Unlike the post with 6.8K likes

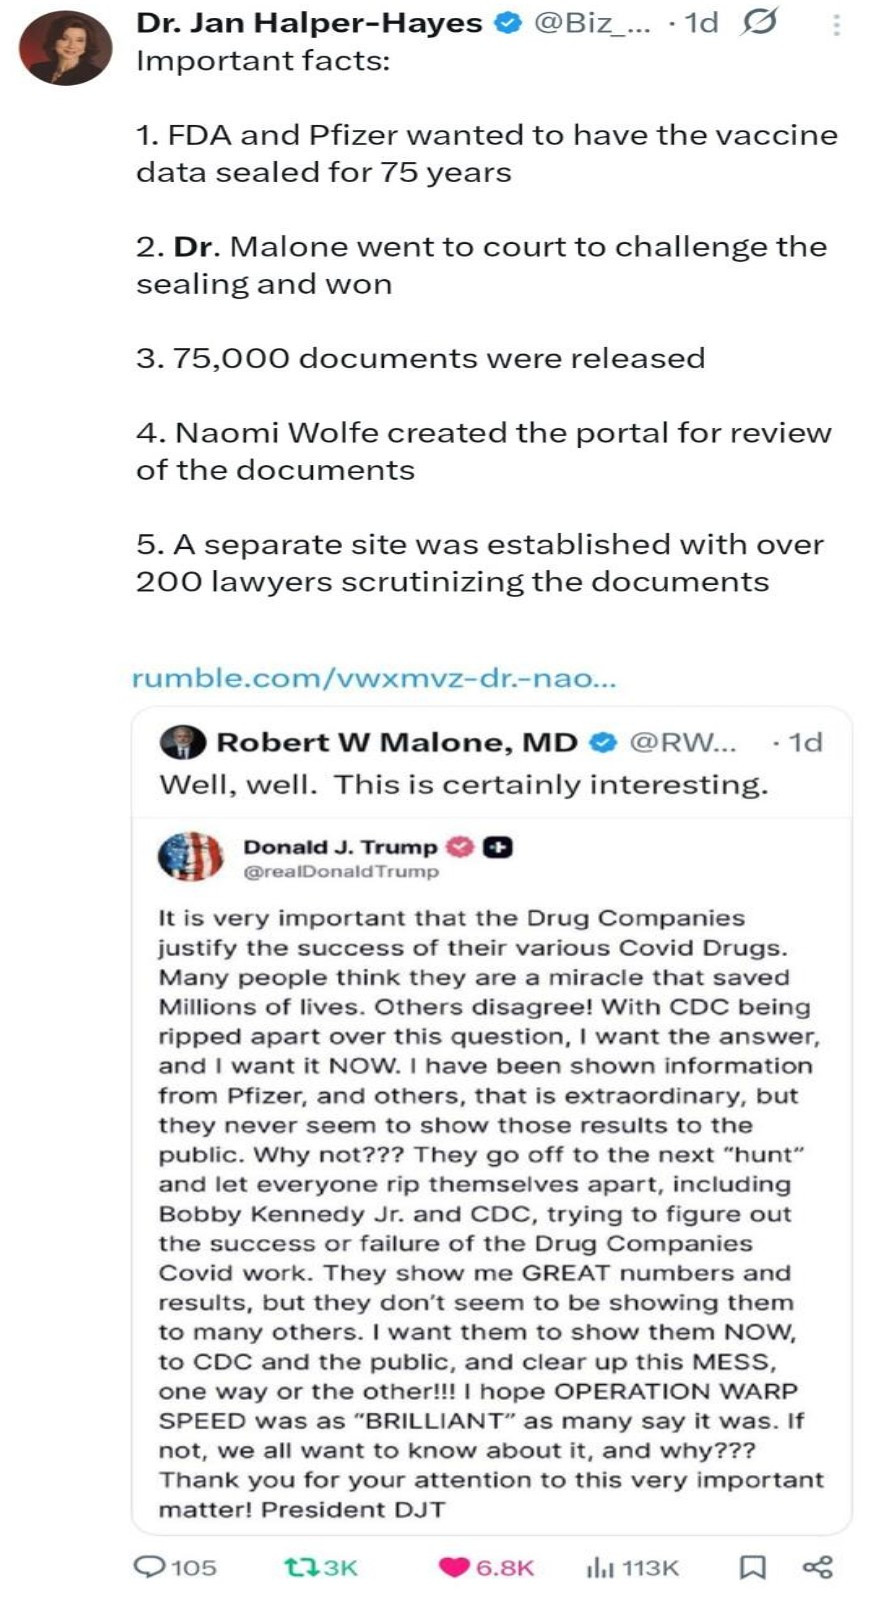(x=455, y=1567)
